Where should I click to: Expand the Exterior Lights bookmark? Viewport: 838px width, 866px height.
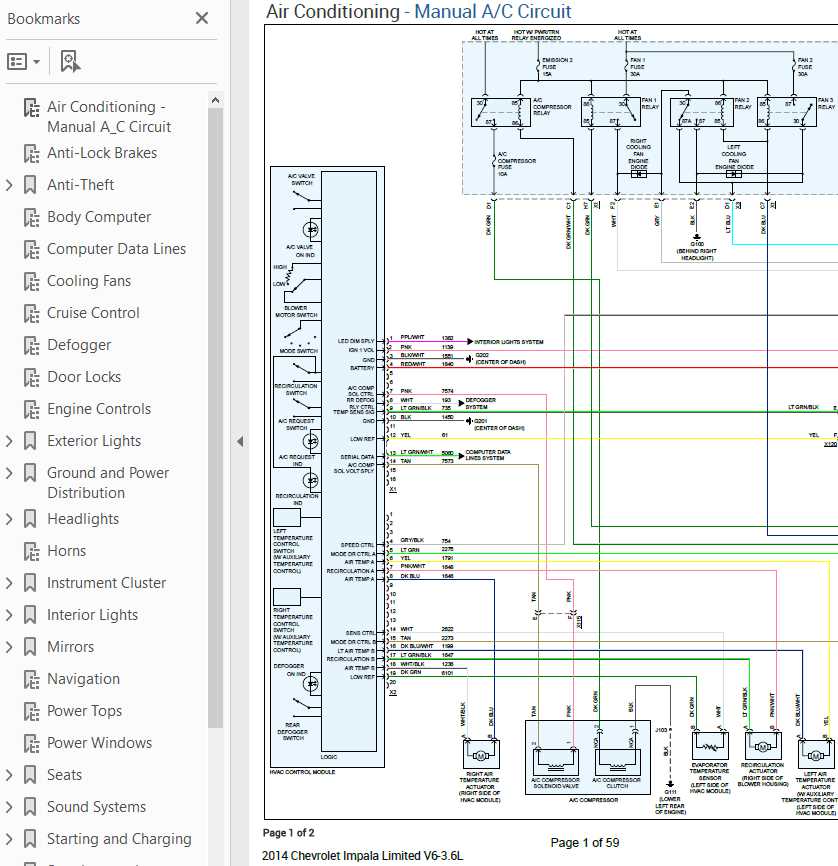coord(9,441)
